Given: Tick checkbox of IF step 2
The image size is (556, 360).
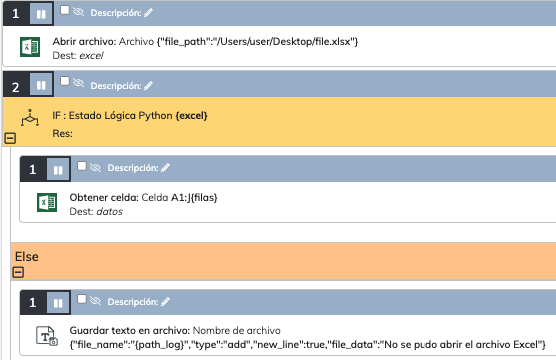Looking at the screenshot, I should (65, 81).
